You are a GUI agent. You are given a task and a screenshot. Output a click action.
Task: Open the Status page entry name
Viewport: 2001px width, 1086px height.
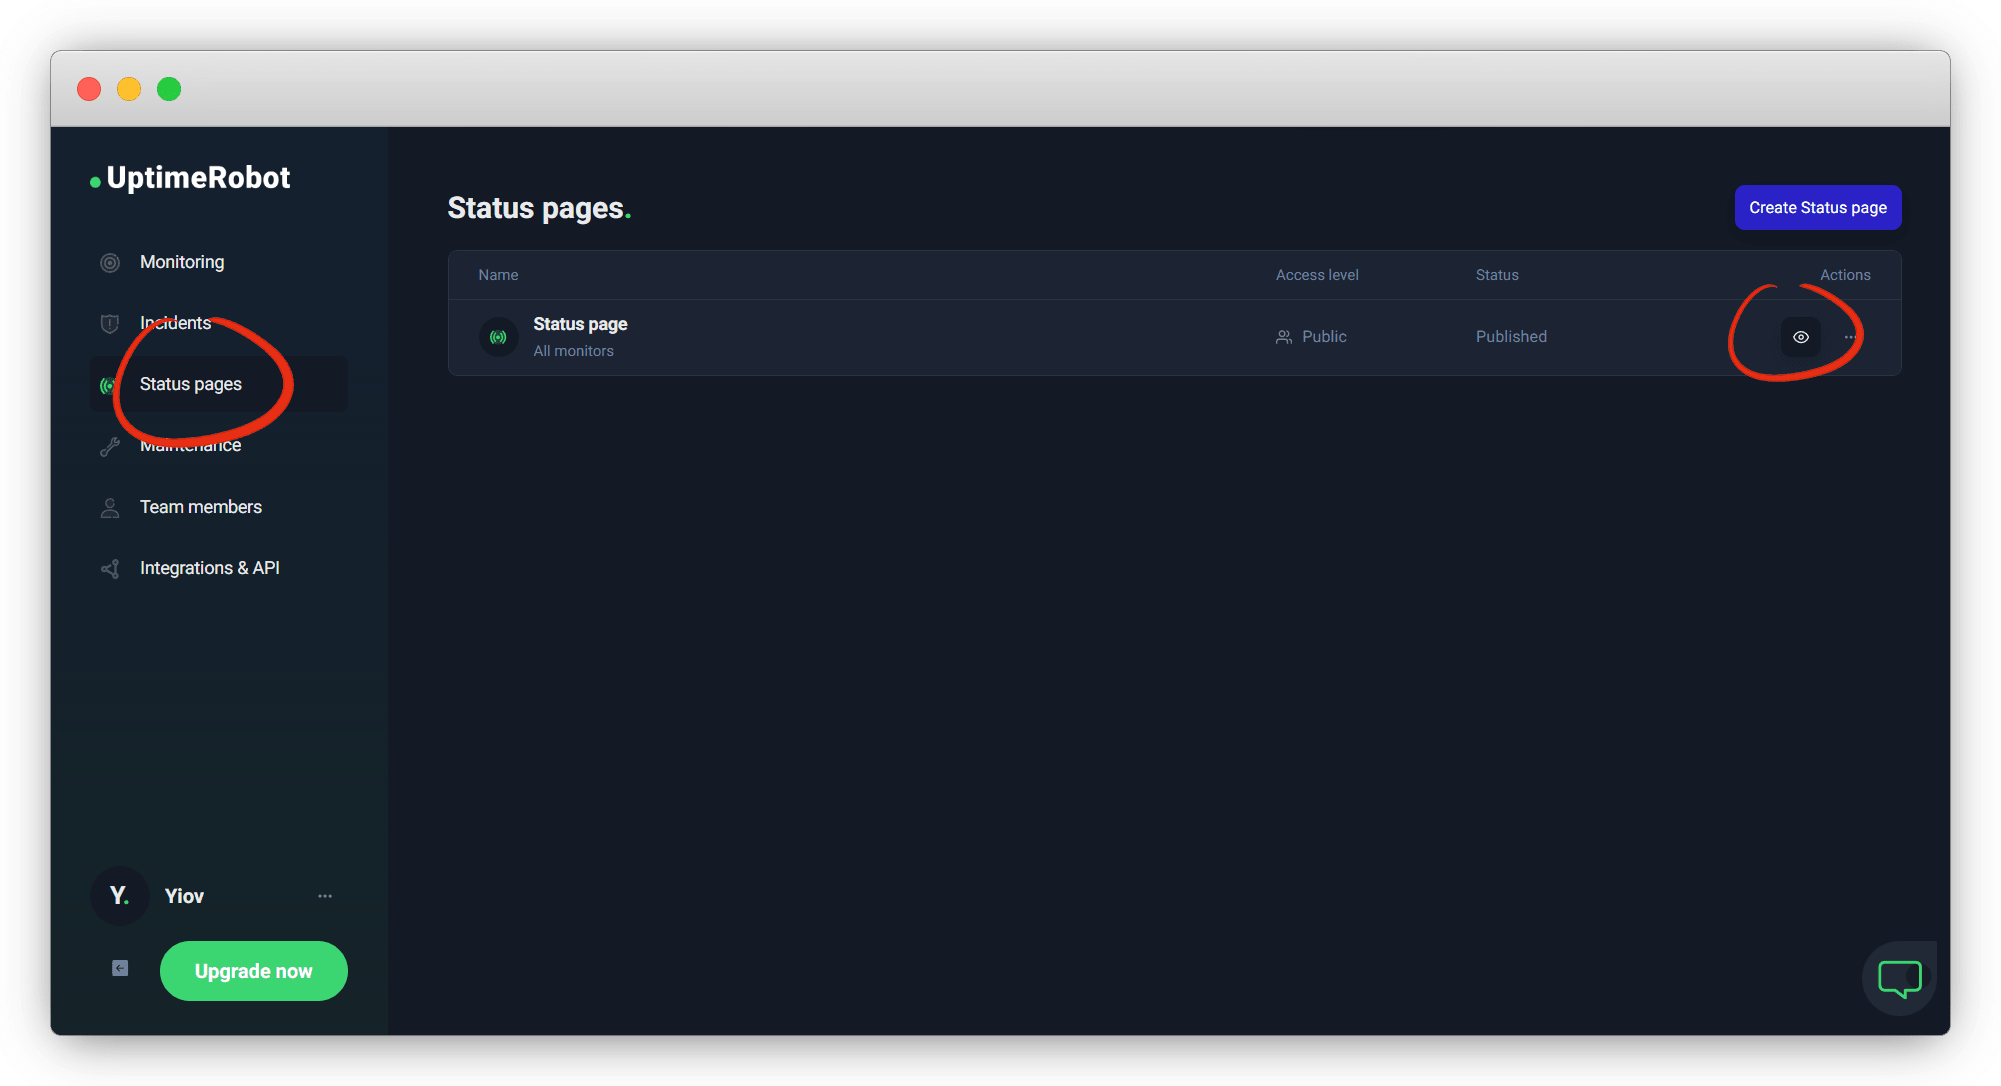580,324
